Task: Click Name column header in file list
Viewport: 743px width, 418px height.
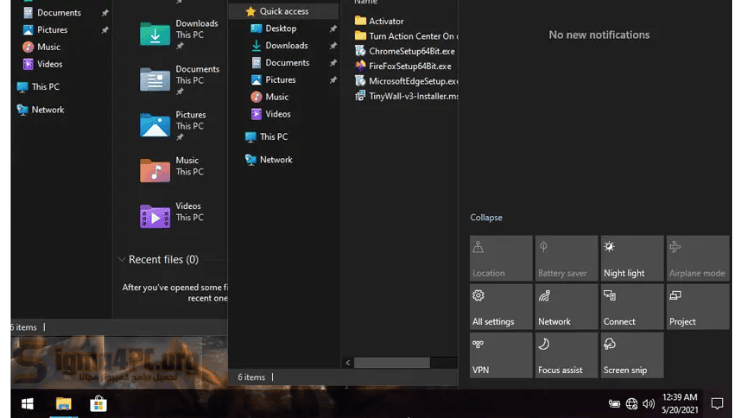Action: (x=366, y=2)
